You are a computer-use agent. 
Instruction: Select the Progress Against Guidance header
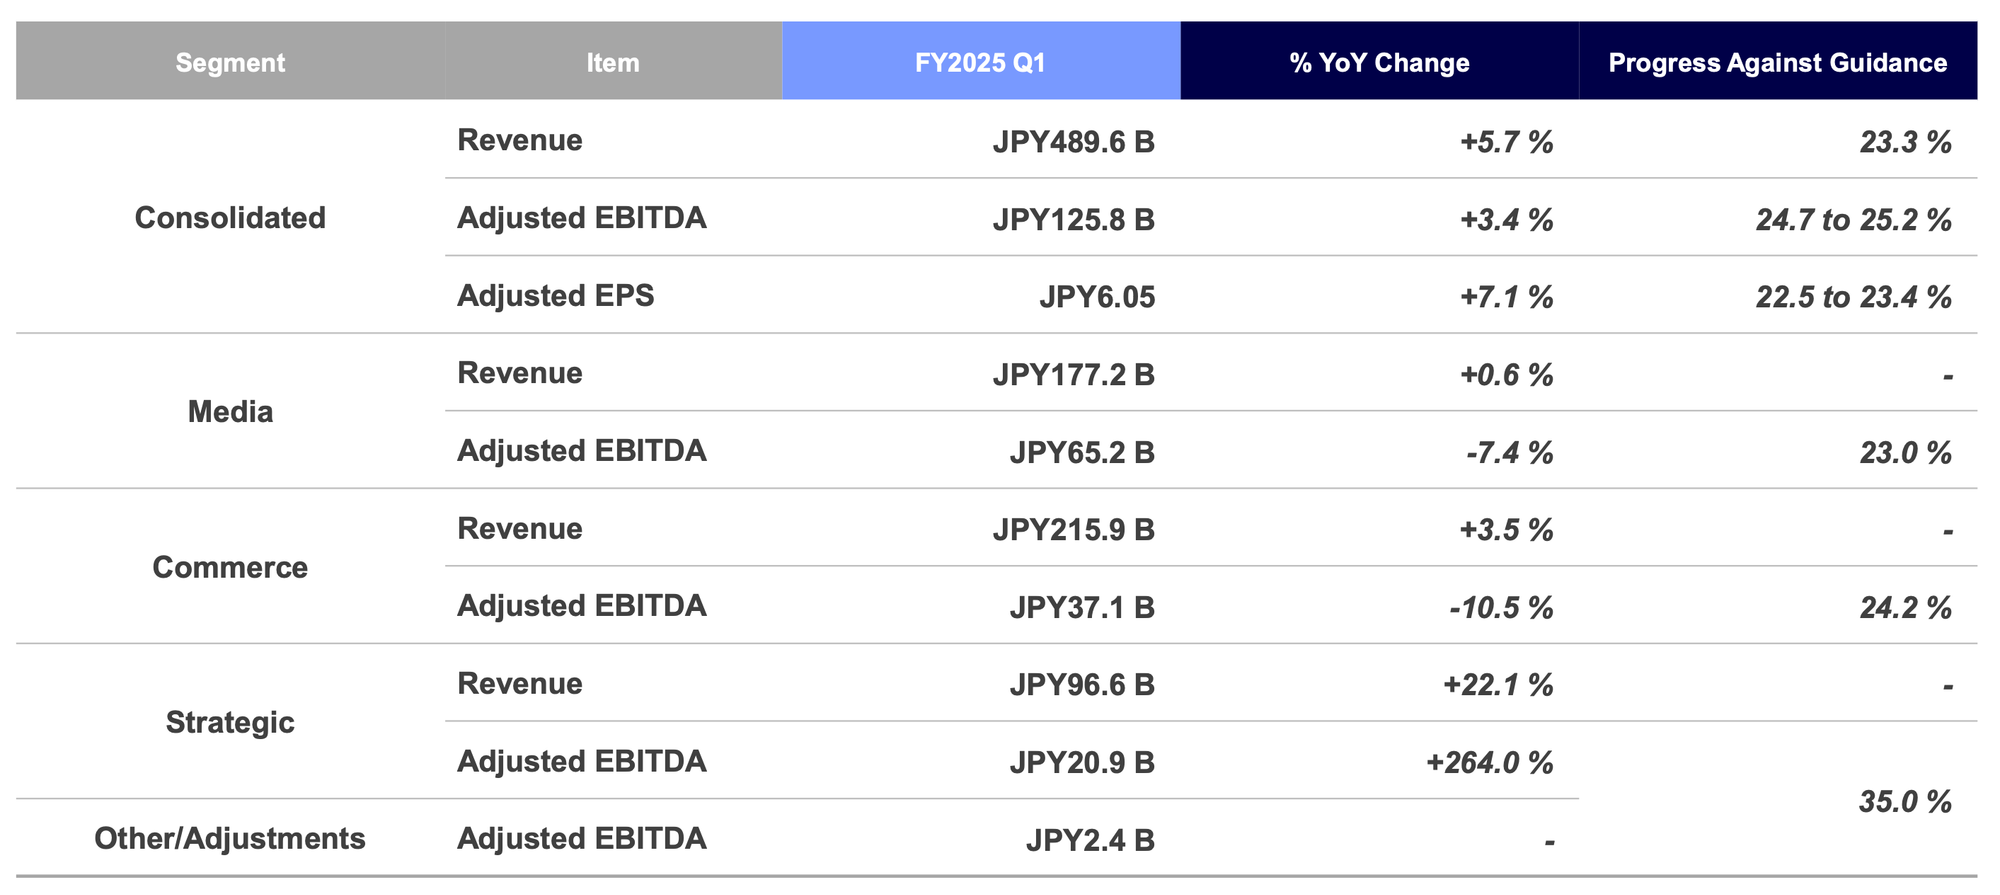point(1777,63)
